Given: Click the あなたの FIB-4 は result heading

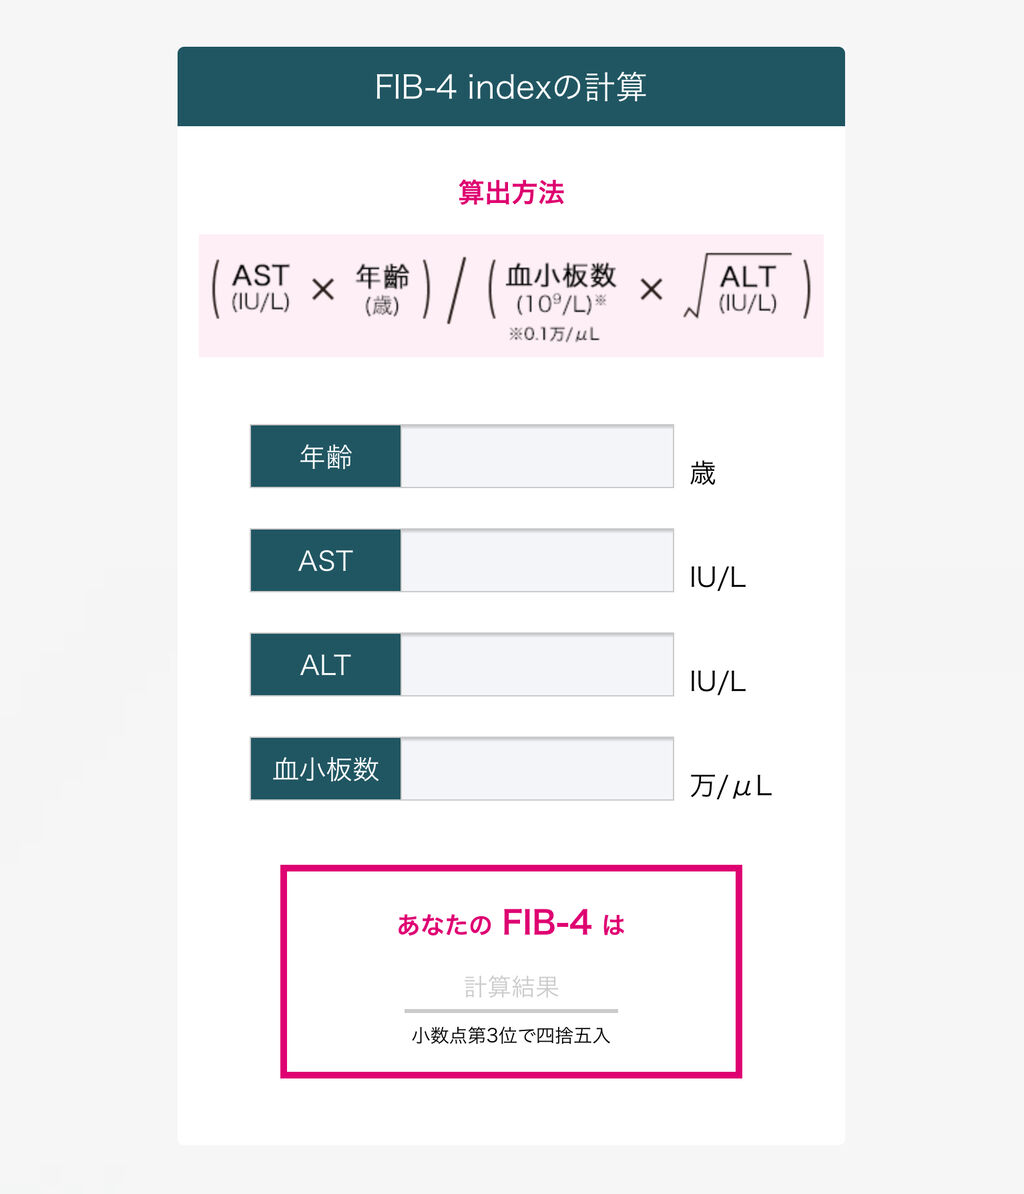Looking at the screenshot, I should (x=511, y=923).
